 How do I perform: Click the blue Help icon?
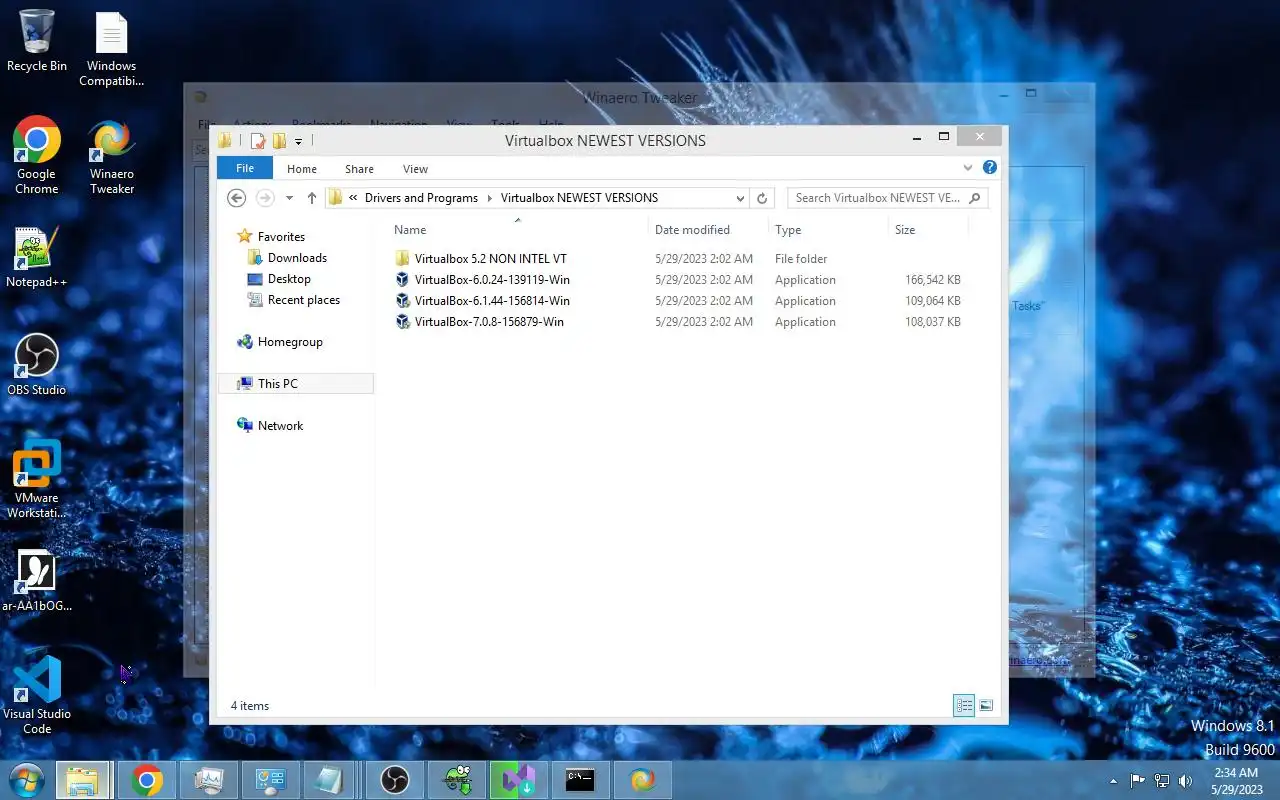[x=990, y=168]
